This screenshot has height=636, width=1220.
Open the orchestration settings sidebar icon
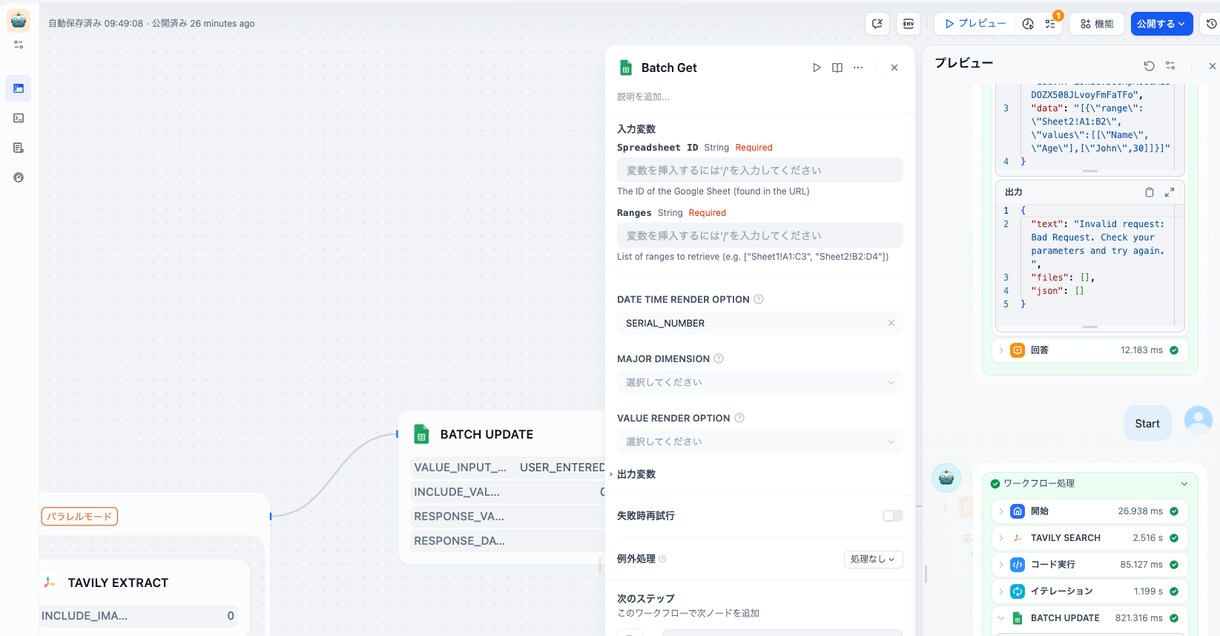[18, 45]
